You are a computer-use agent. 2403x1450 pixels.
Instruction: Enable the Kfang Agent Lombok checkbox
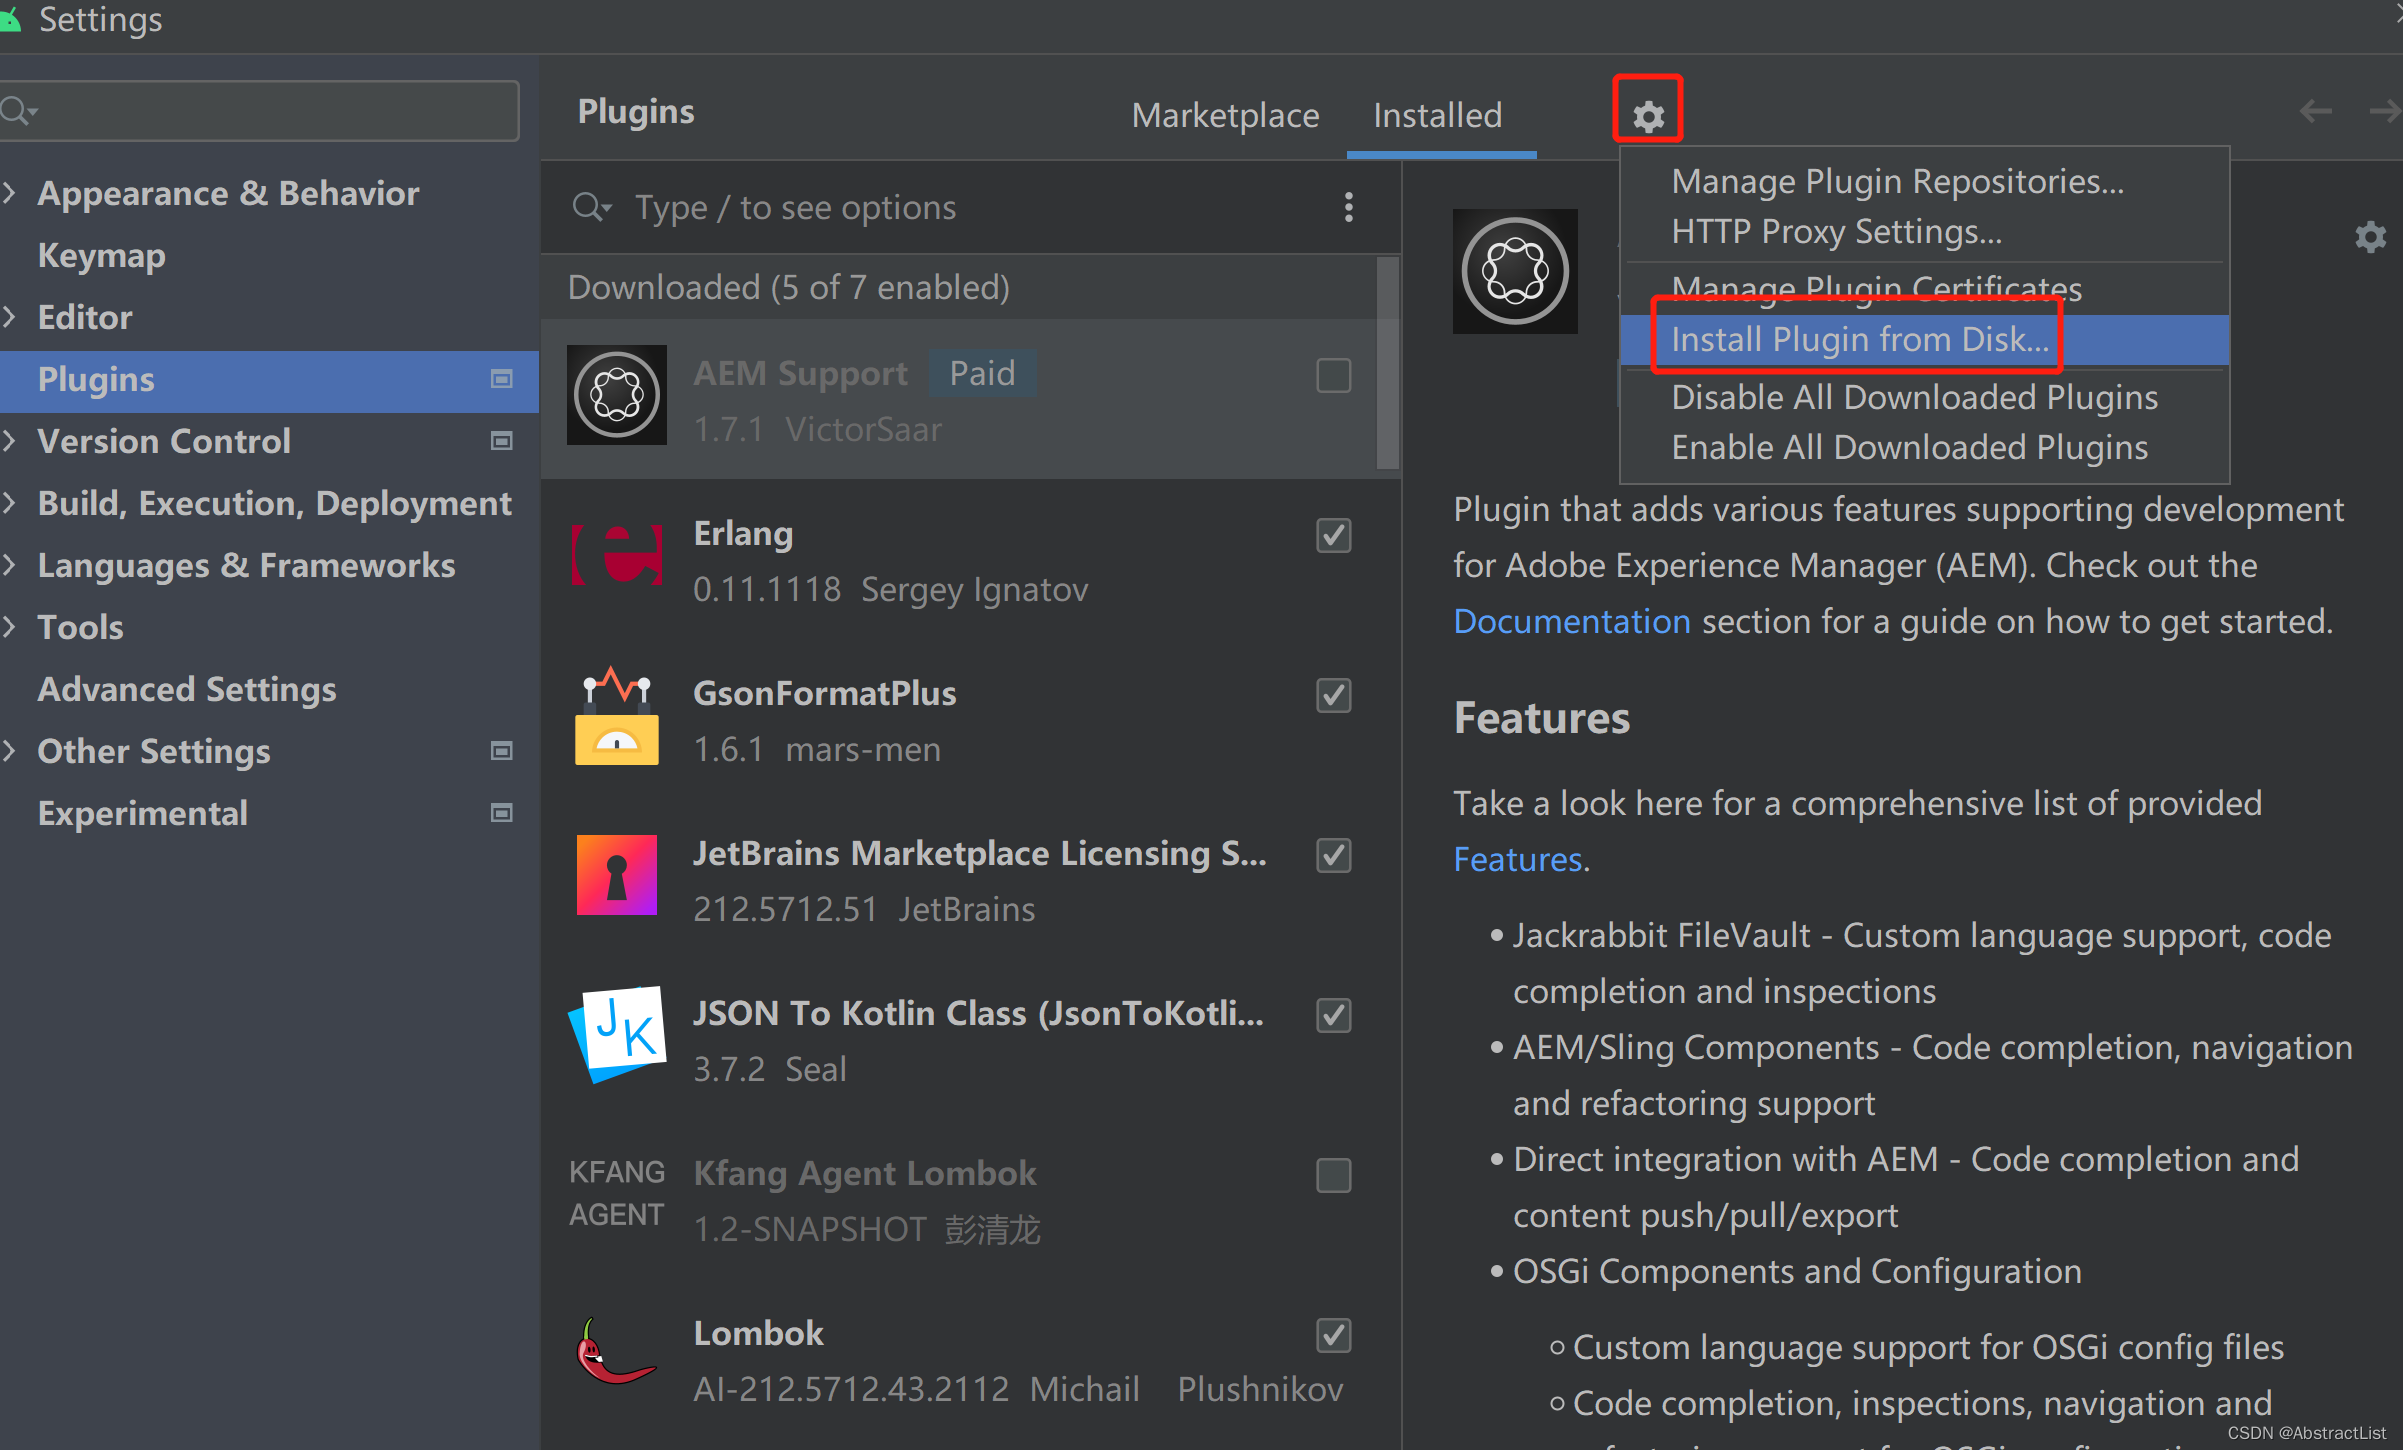1333,1175
